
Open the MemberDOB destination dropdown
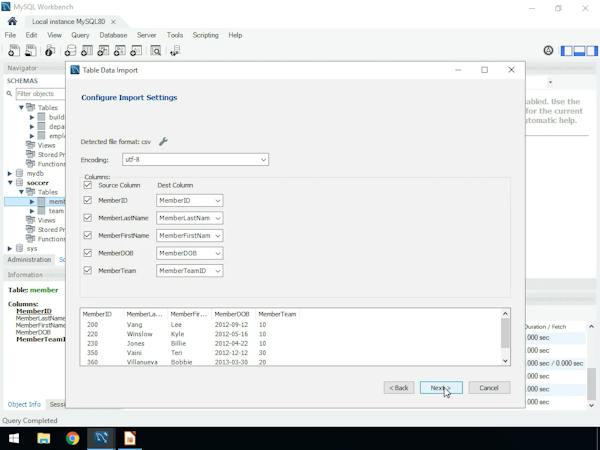tap(189, 253)
